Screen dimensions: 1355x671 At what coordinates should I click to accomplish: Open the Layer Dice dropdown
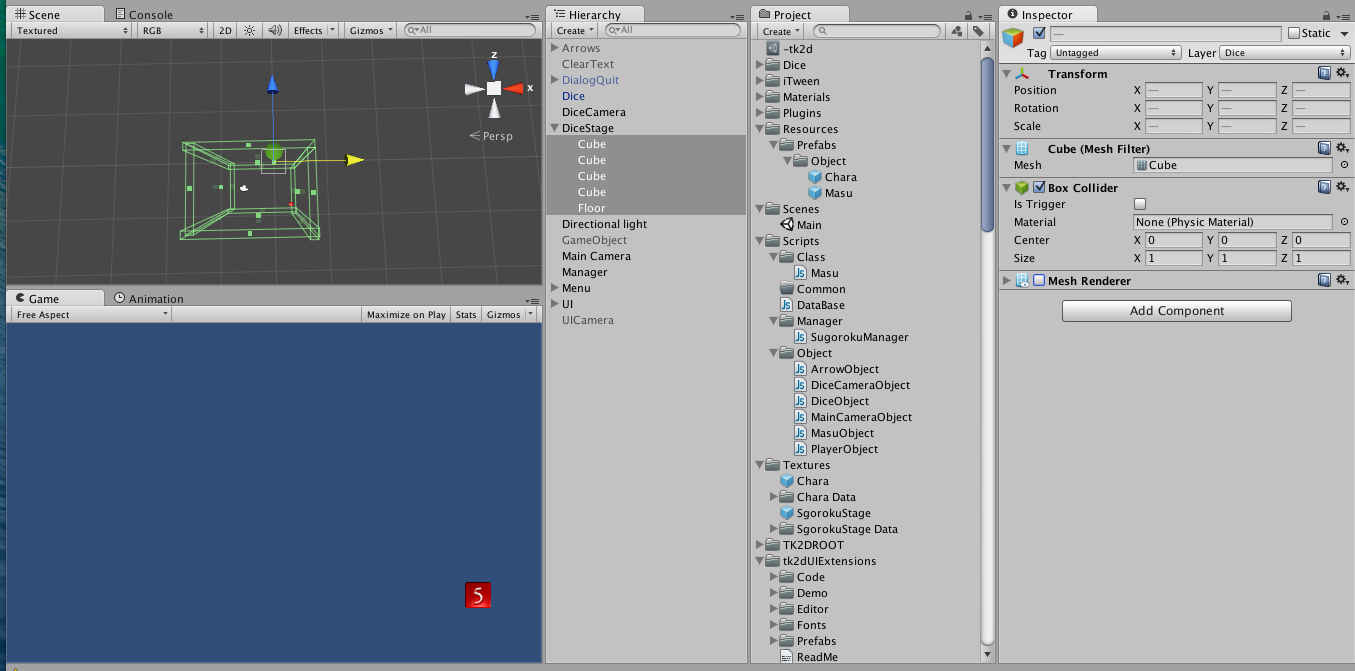(x=1285, y=52)
